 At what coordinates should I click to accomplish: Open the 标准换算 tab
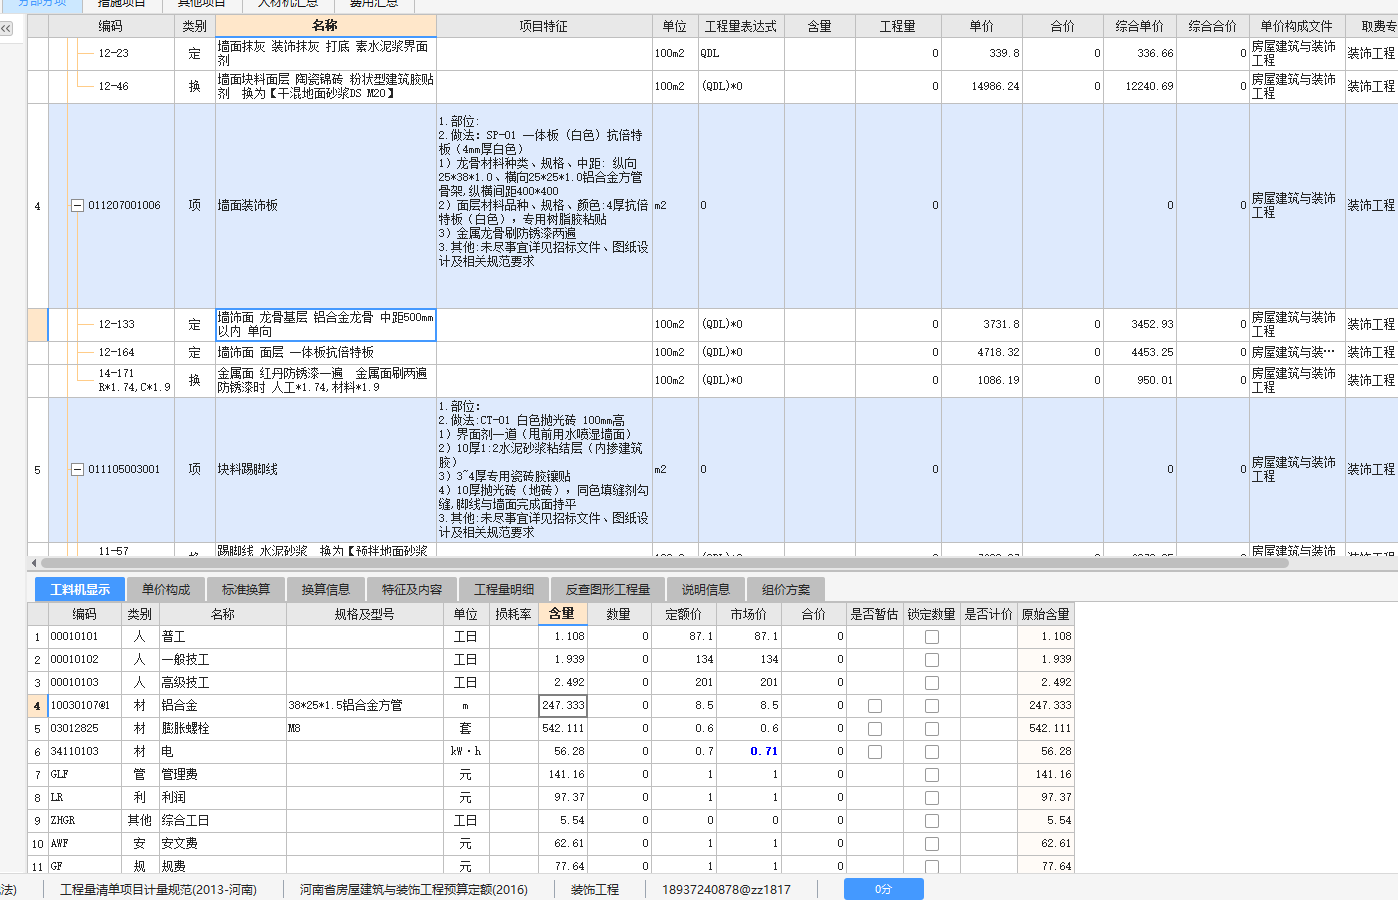coord(246,589)
